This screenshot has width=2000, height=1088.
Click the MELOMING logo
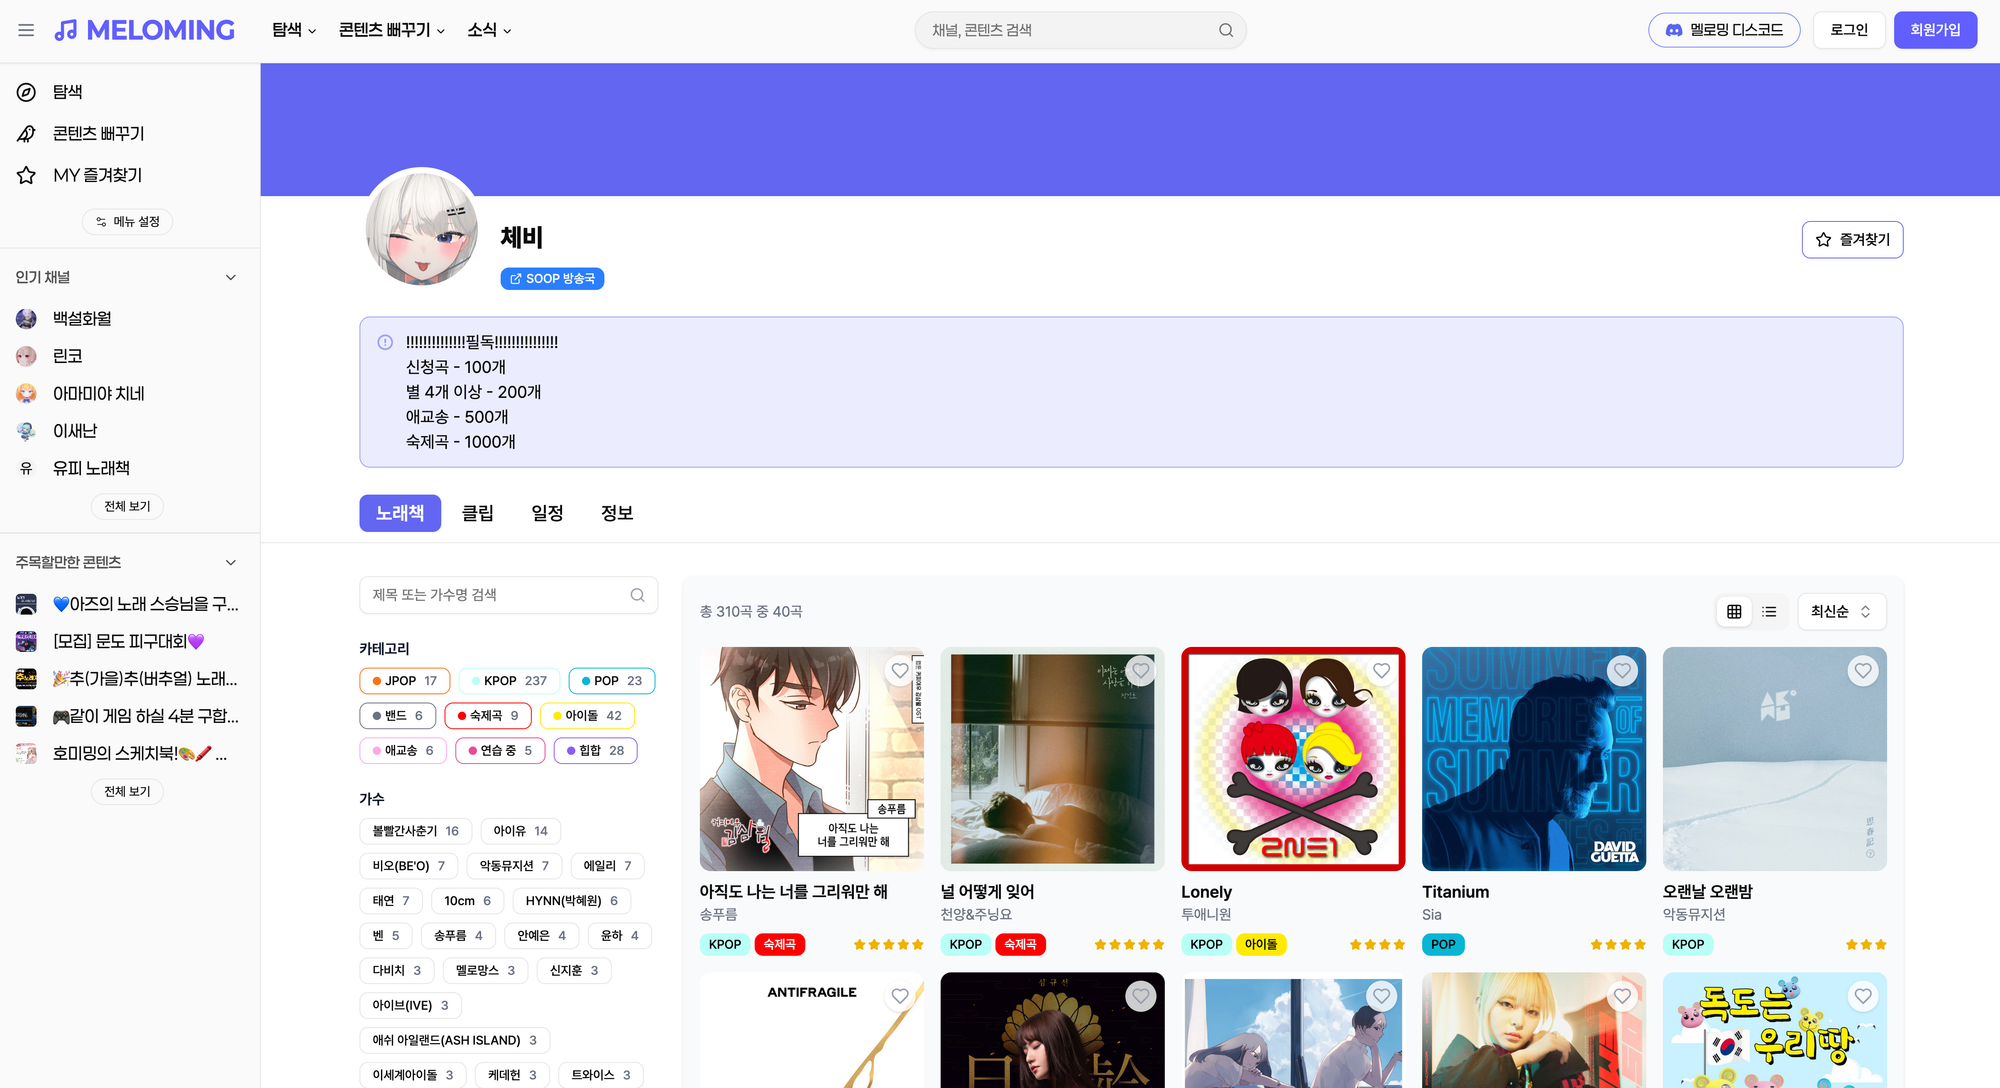[145, 30]
